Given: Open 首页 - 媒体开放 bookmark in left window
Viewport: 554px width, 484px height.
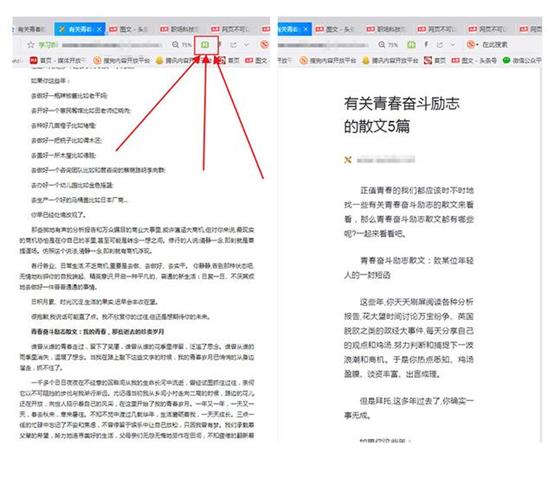Looking at the screenshot, I should tap(58, 61).
